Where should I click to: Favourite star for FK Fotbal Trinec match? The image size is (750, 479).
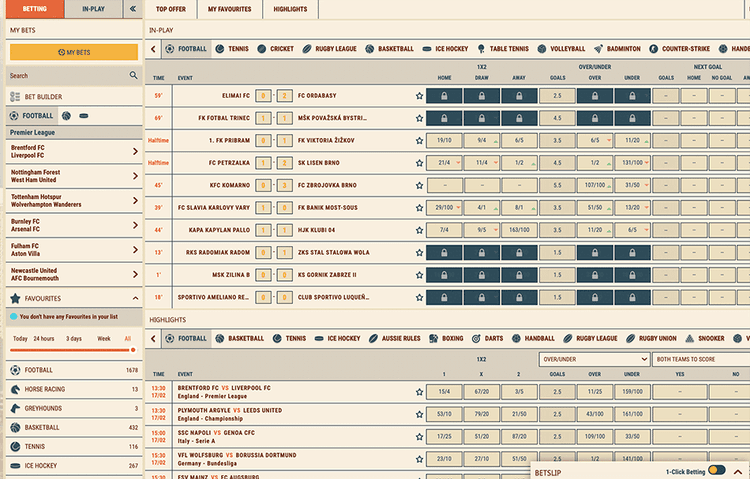click(x=419, y=118)
